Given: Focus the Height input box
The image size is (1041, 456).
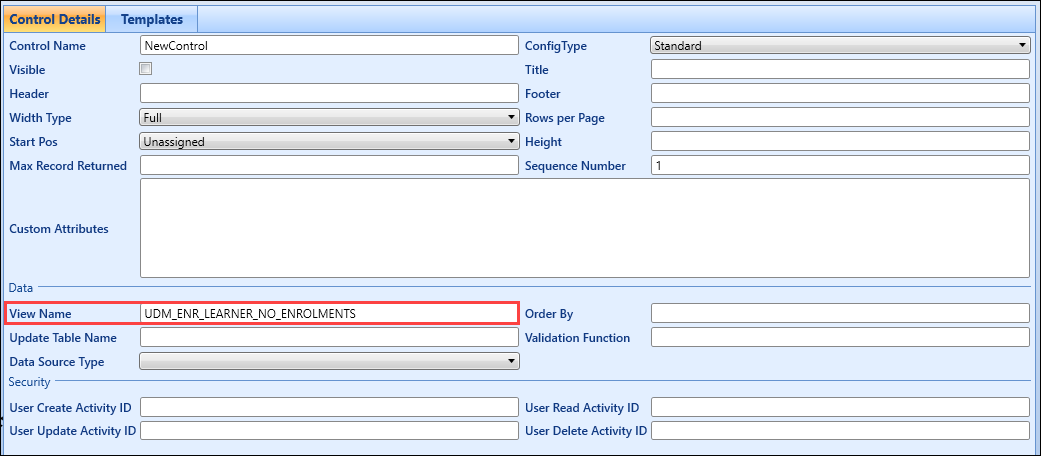Looking at the screenshot, I should coord(839,141).
